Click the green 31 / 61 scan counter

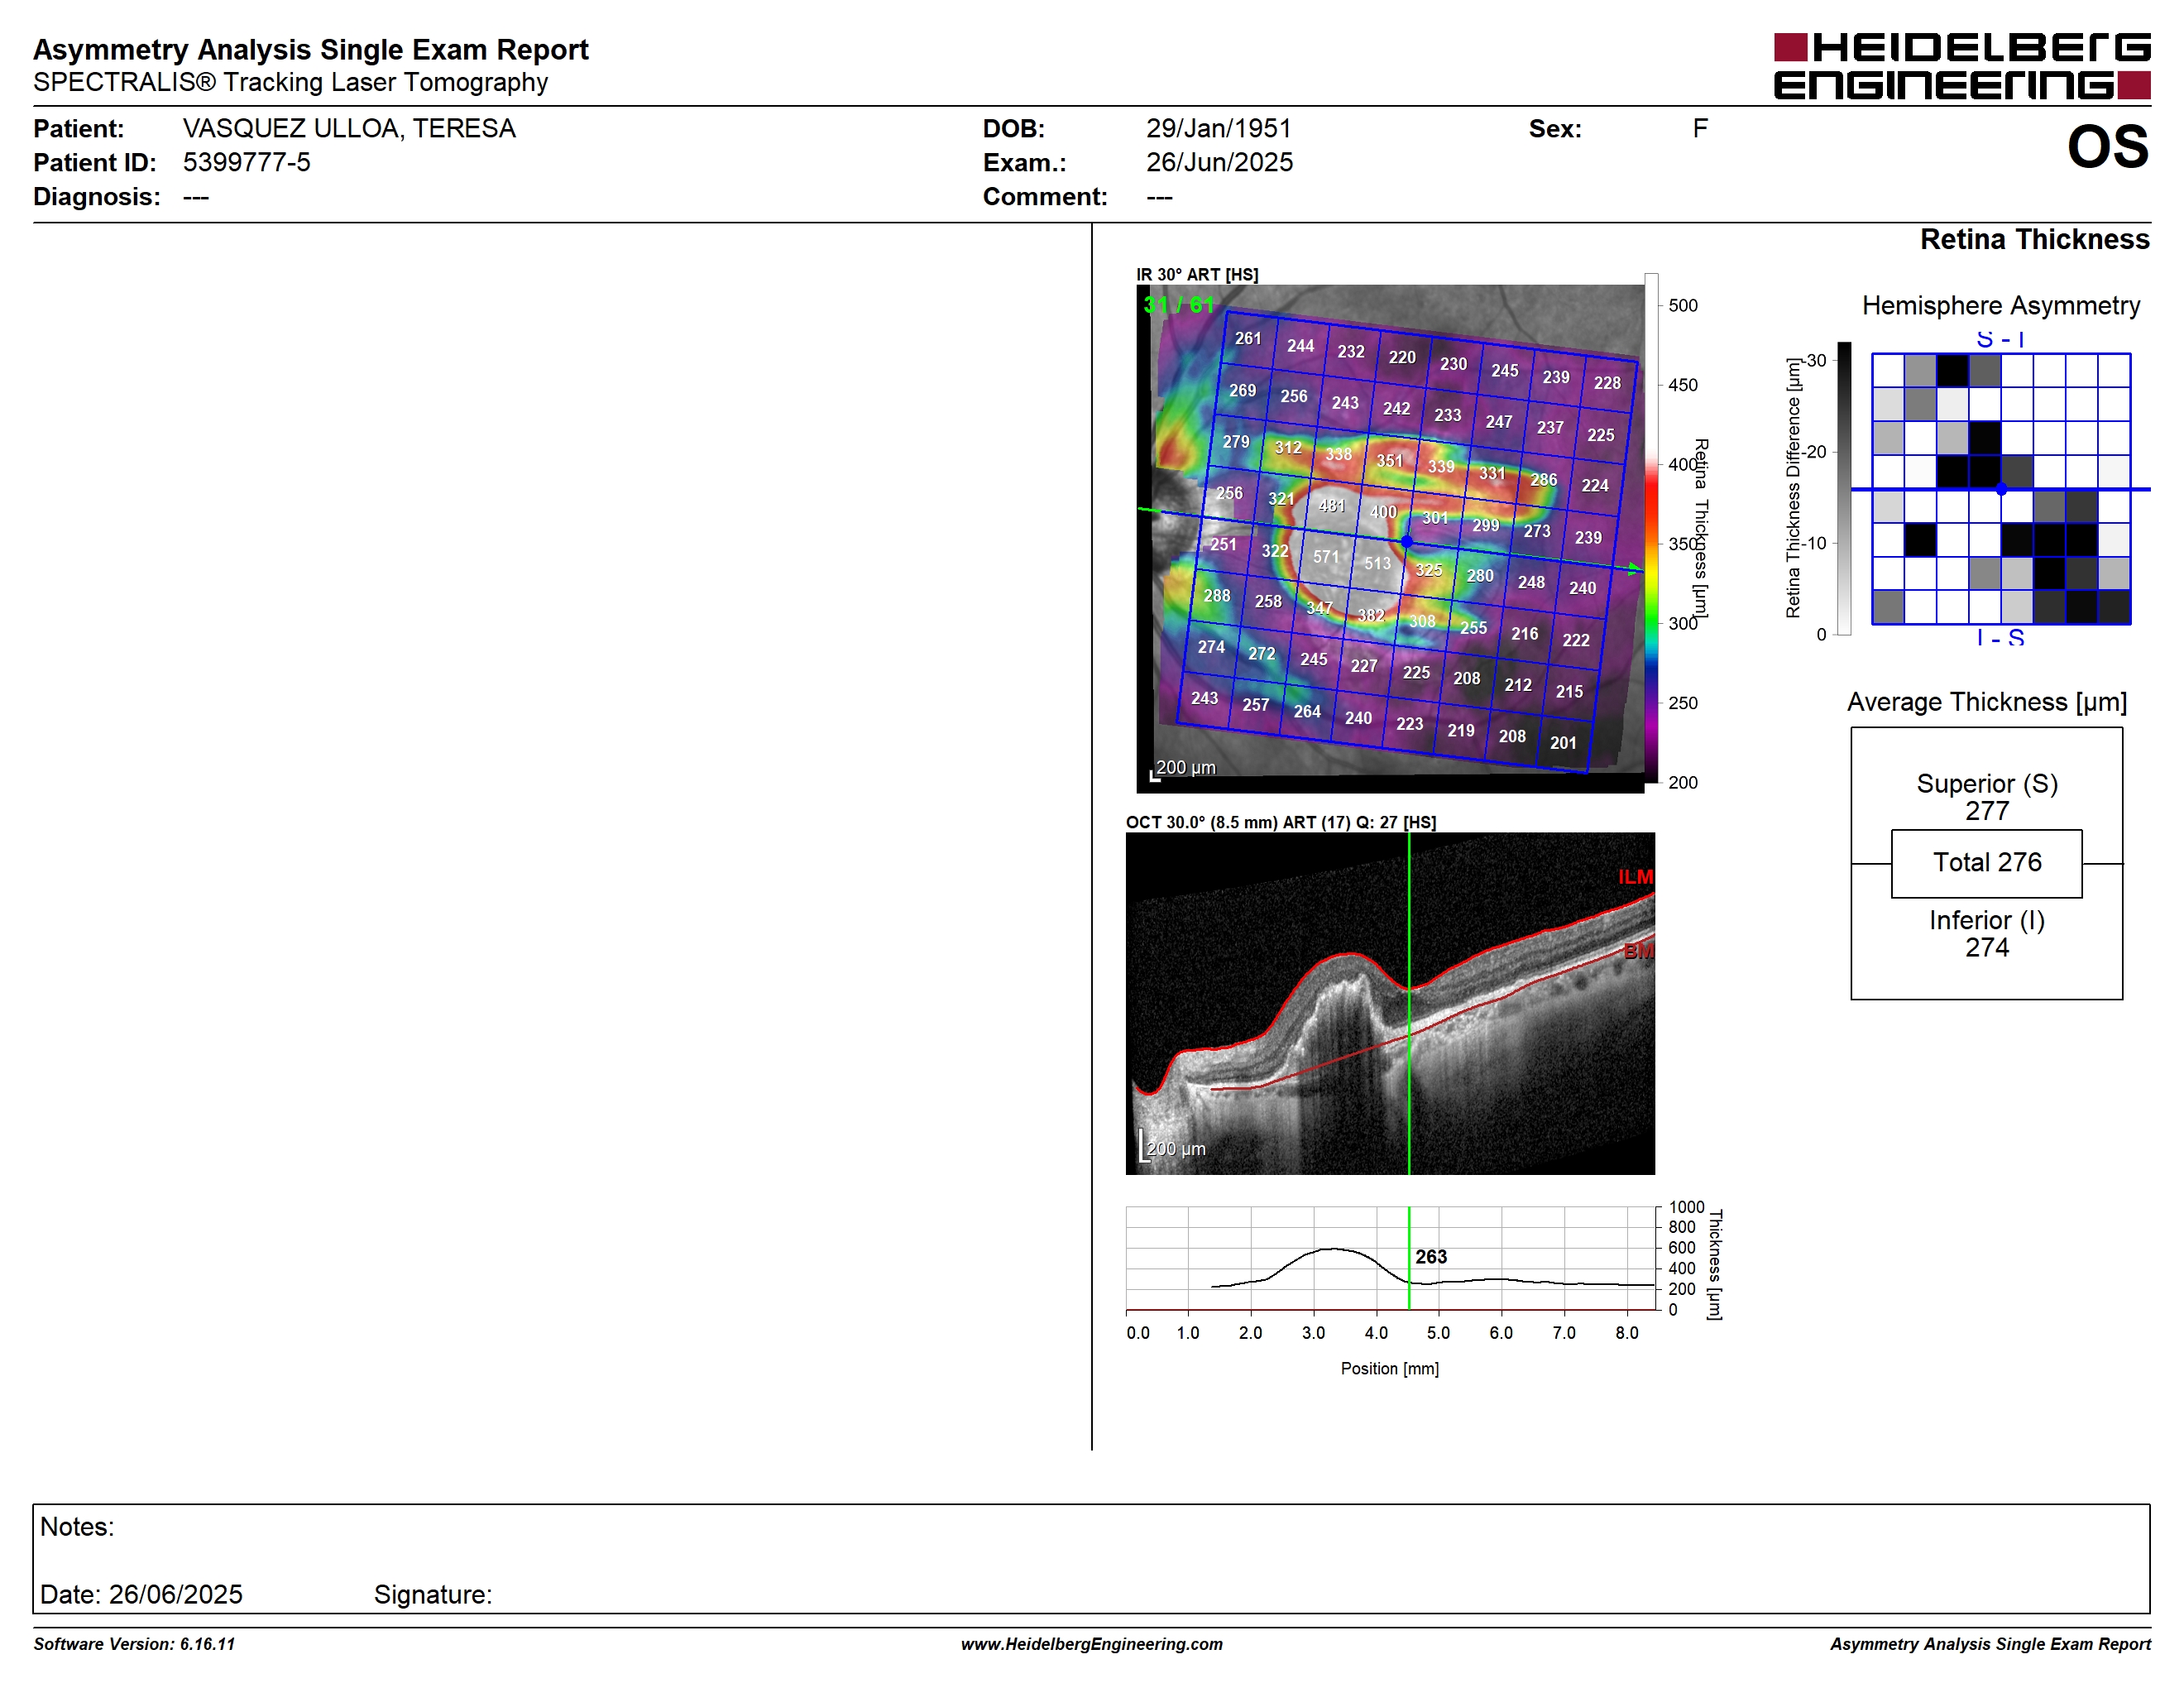click(x=1178, y=305)
